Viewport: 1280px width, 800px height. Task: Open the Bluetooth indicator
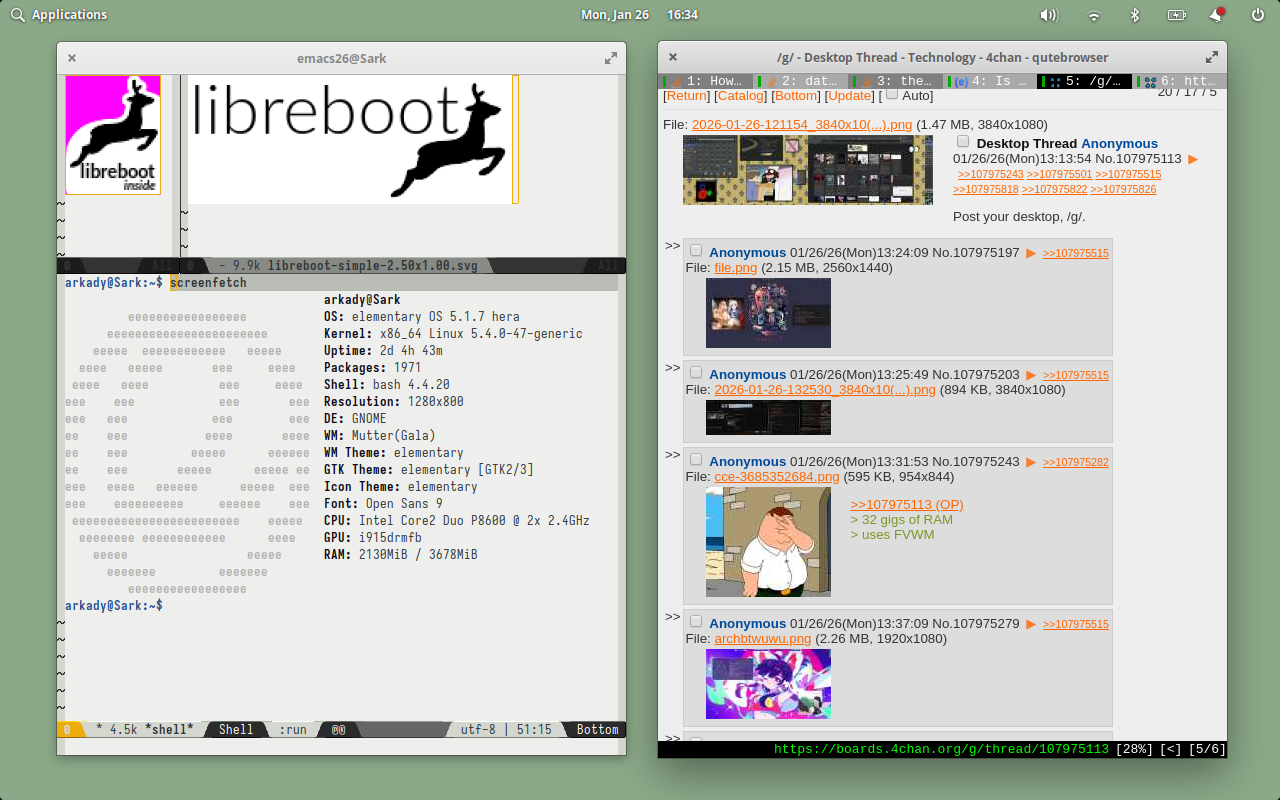(1135, 15)
